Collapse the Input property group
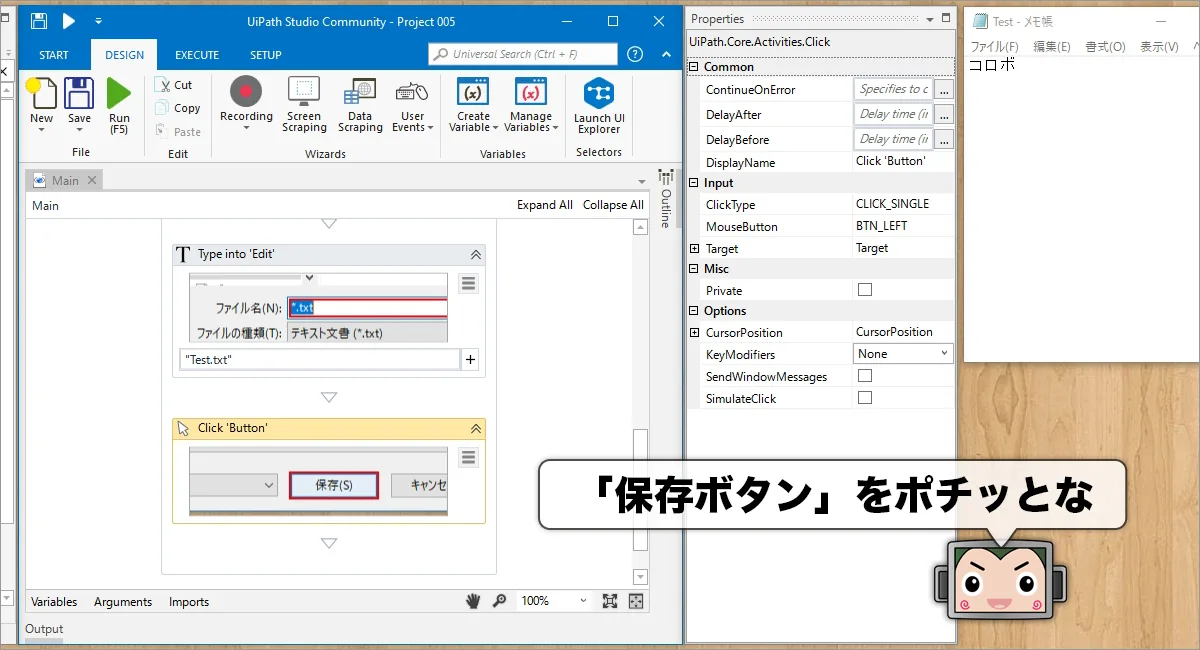This screenshot has width=1200, height=650. click(x=694, y=183)
